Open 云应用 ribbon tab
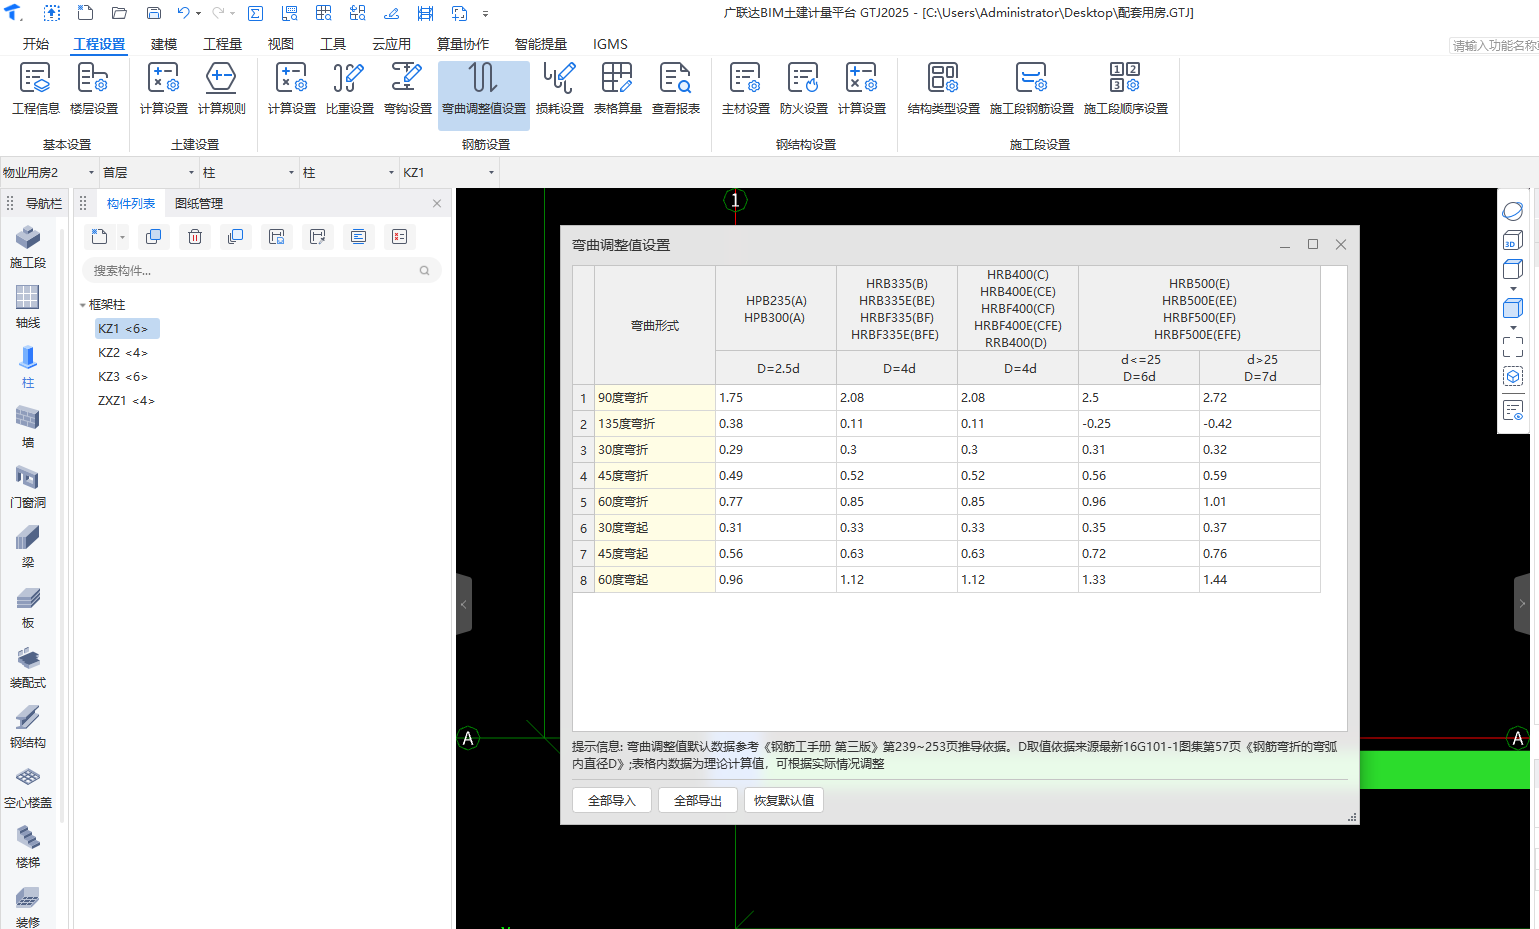The image size is (1539, 929). 391,44
